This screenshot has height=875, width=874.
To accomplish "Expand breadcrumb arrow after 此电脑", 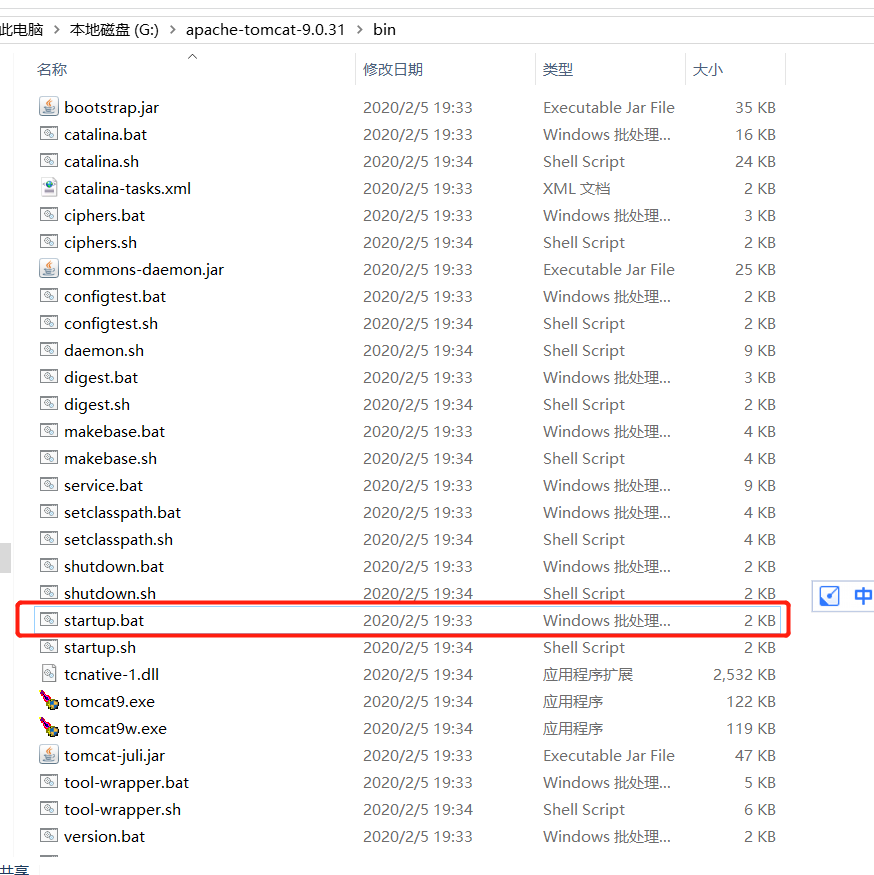I will click(56, 30).
